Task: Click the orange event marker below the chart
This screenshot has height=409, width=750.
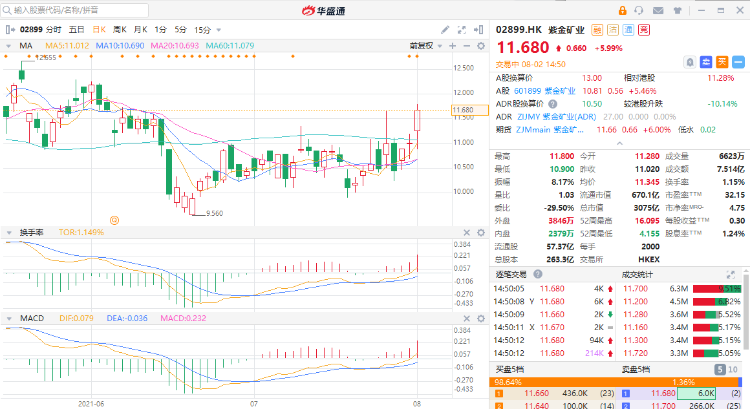Action: click(x=114, y=220)
